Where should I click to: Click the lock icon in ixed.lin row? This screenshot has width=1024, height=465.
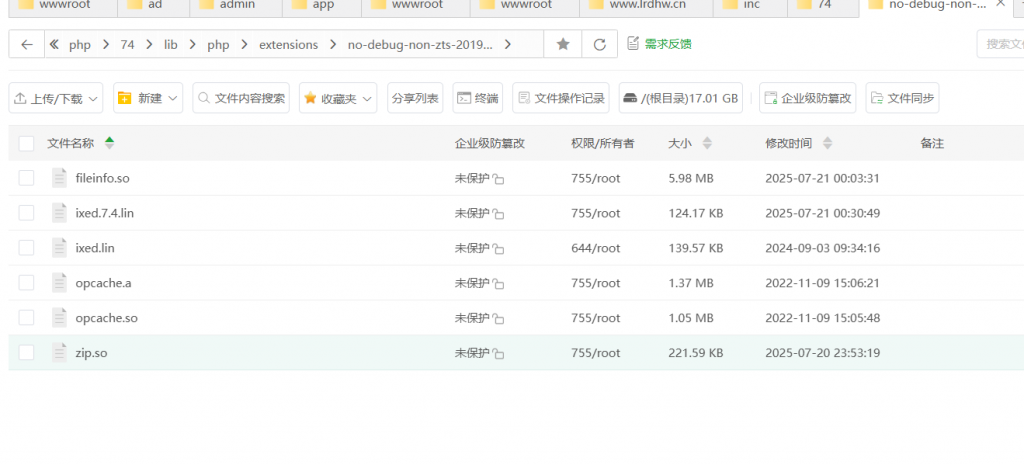coord(498,249)
